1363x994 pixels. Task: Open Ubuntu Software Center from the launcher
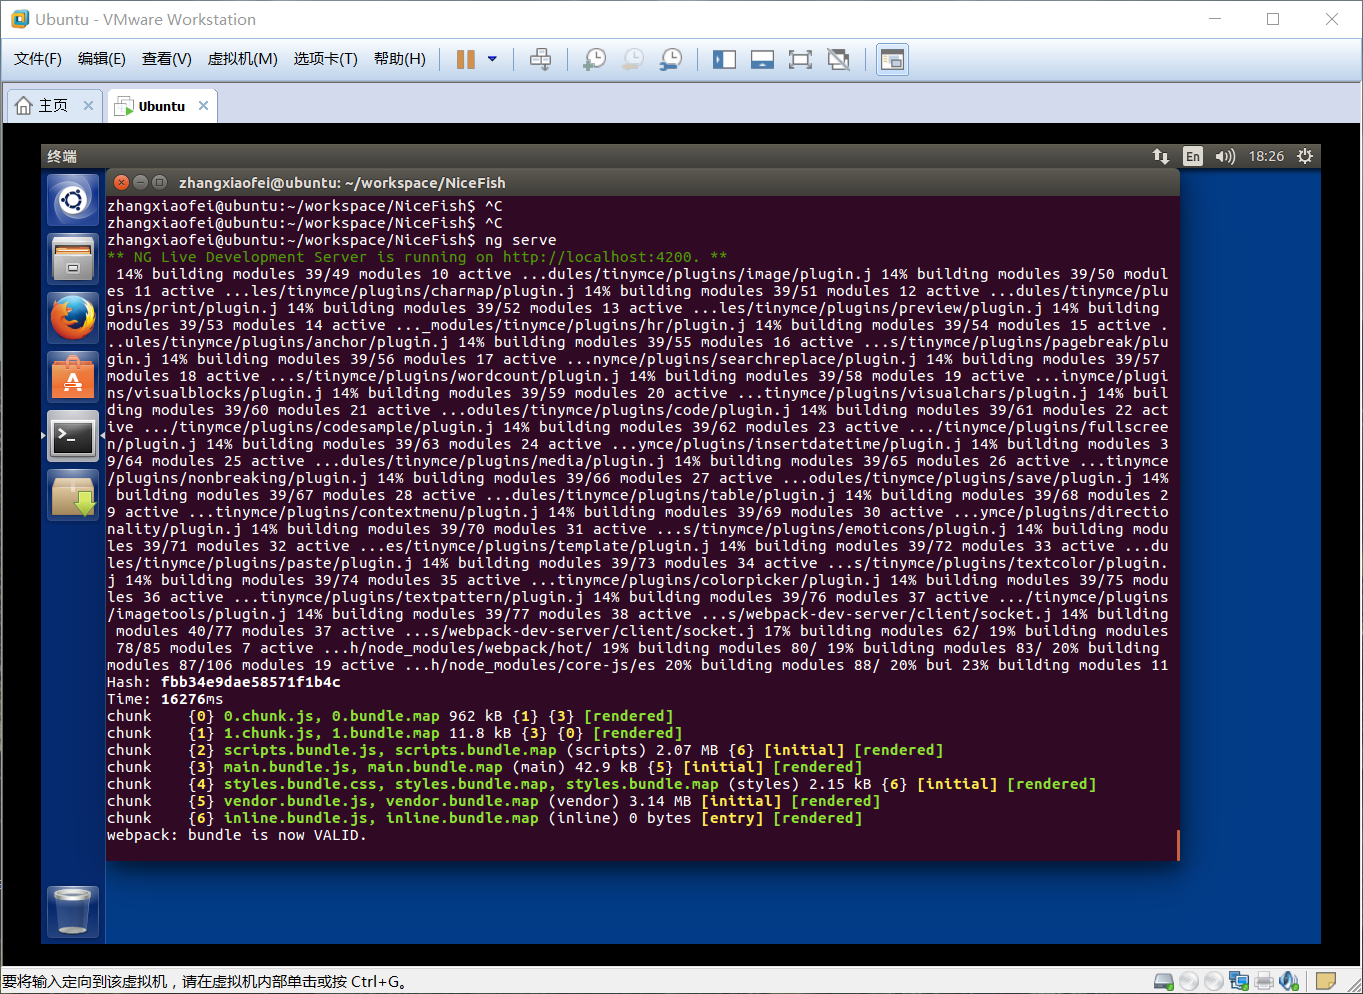[x=73, y=377]
